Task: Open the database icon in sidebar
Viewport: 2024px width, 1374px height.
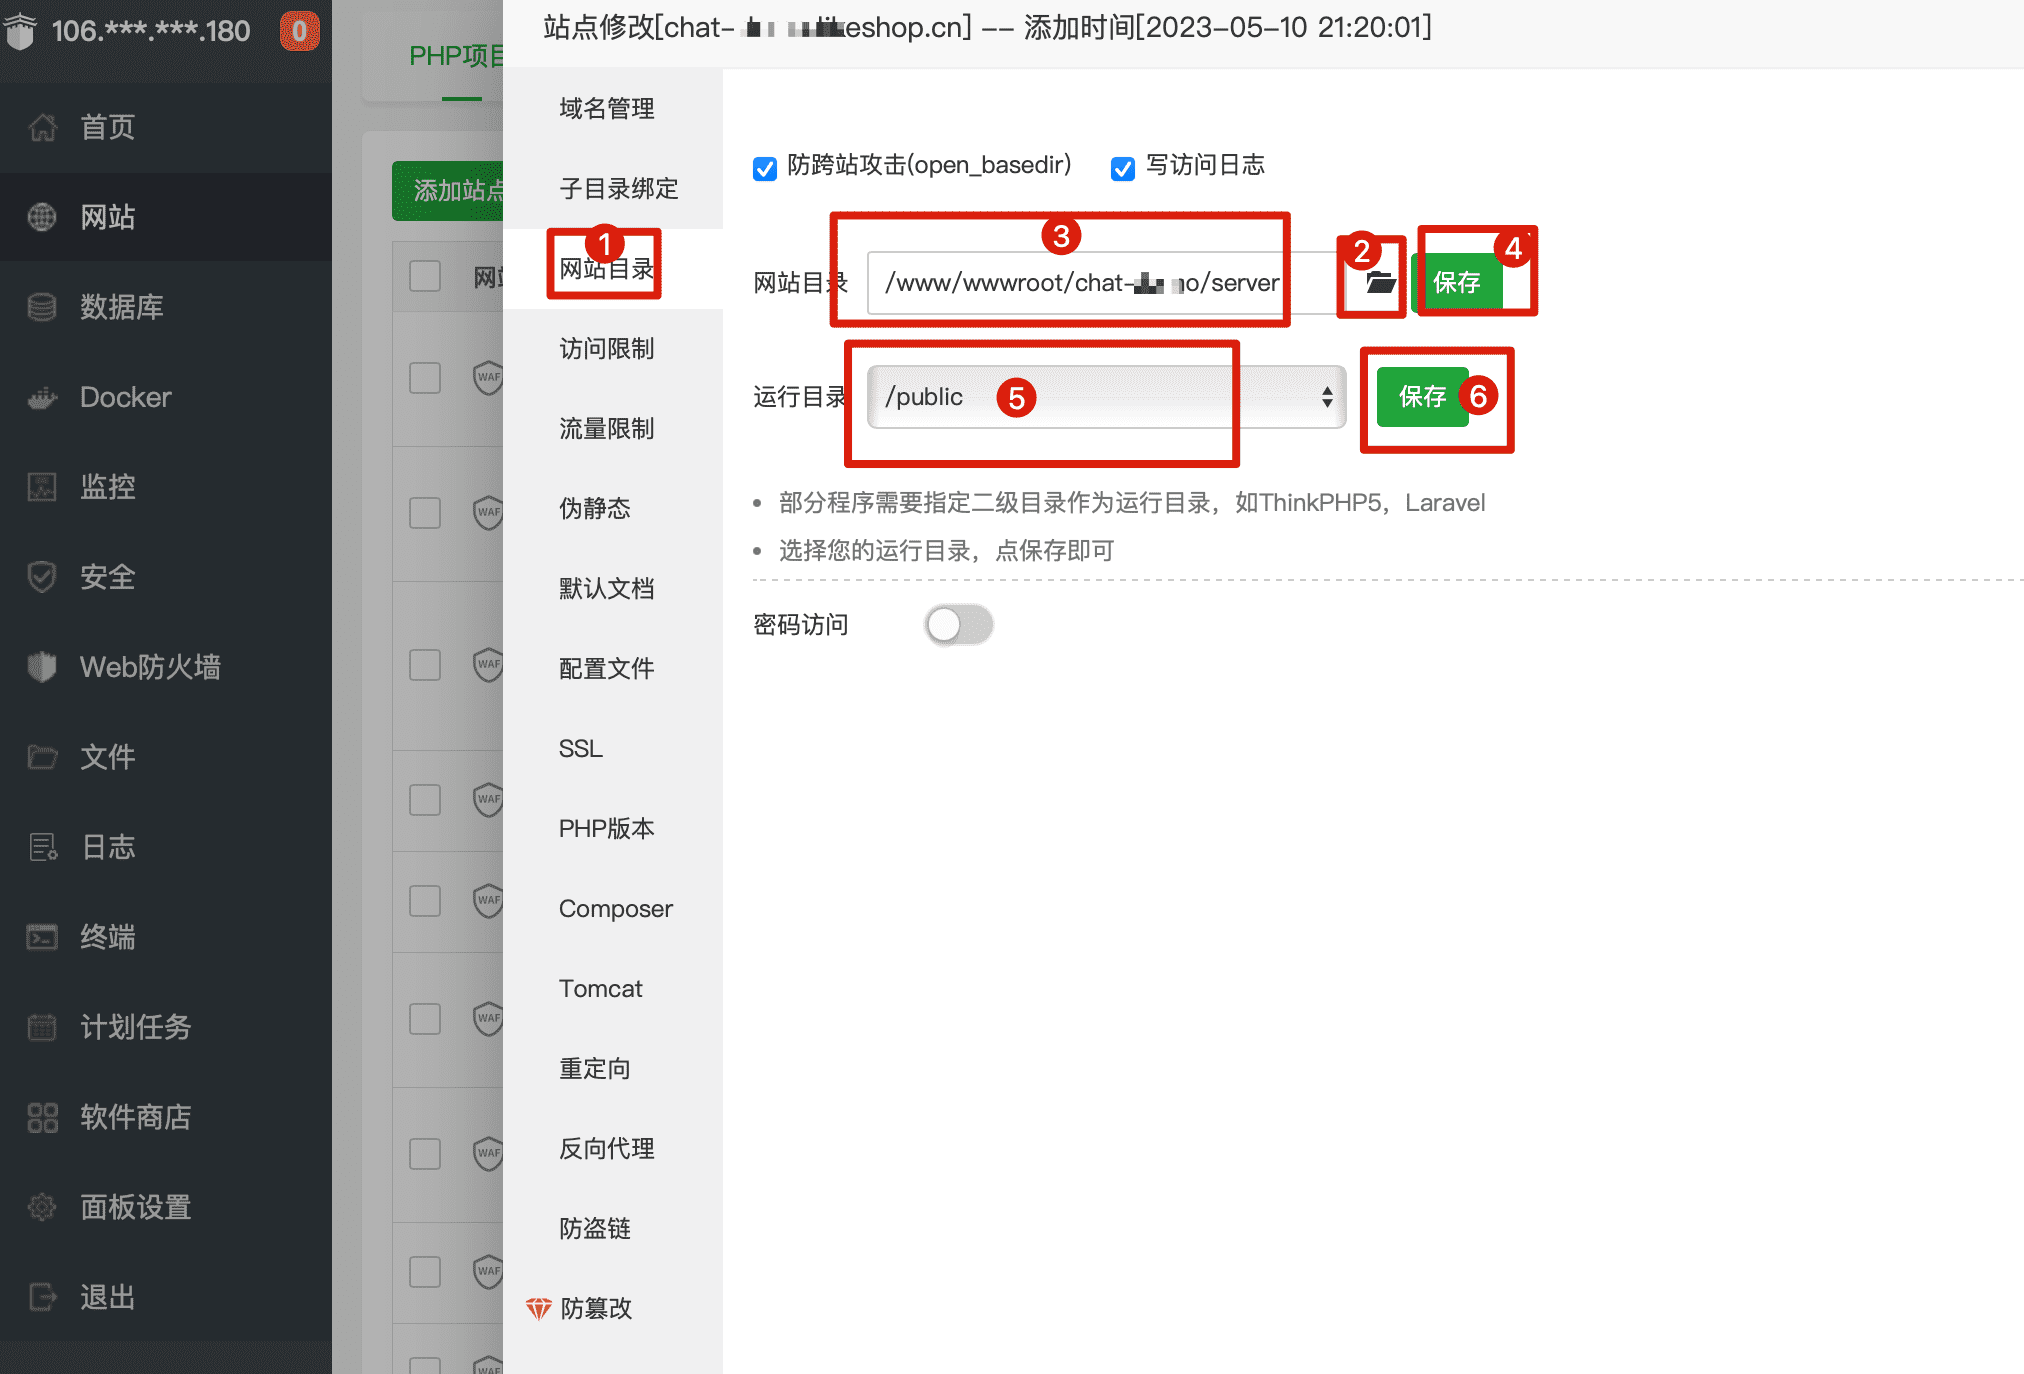Action: tap(42, 307)
